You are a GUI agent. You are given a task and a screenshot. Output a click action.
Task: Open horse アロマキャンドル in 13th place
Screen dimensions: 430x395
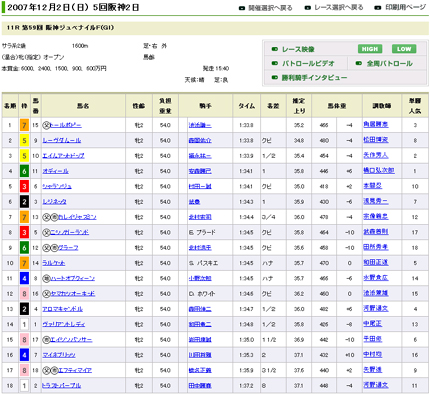[63, 309]
